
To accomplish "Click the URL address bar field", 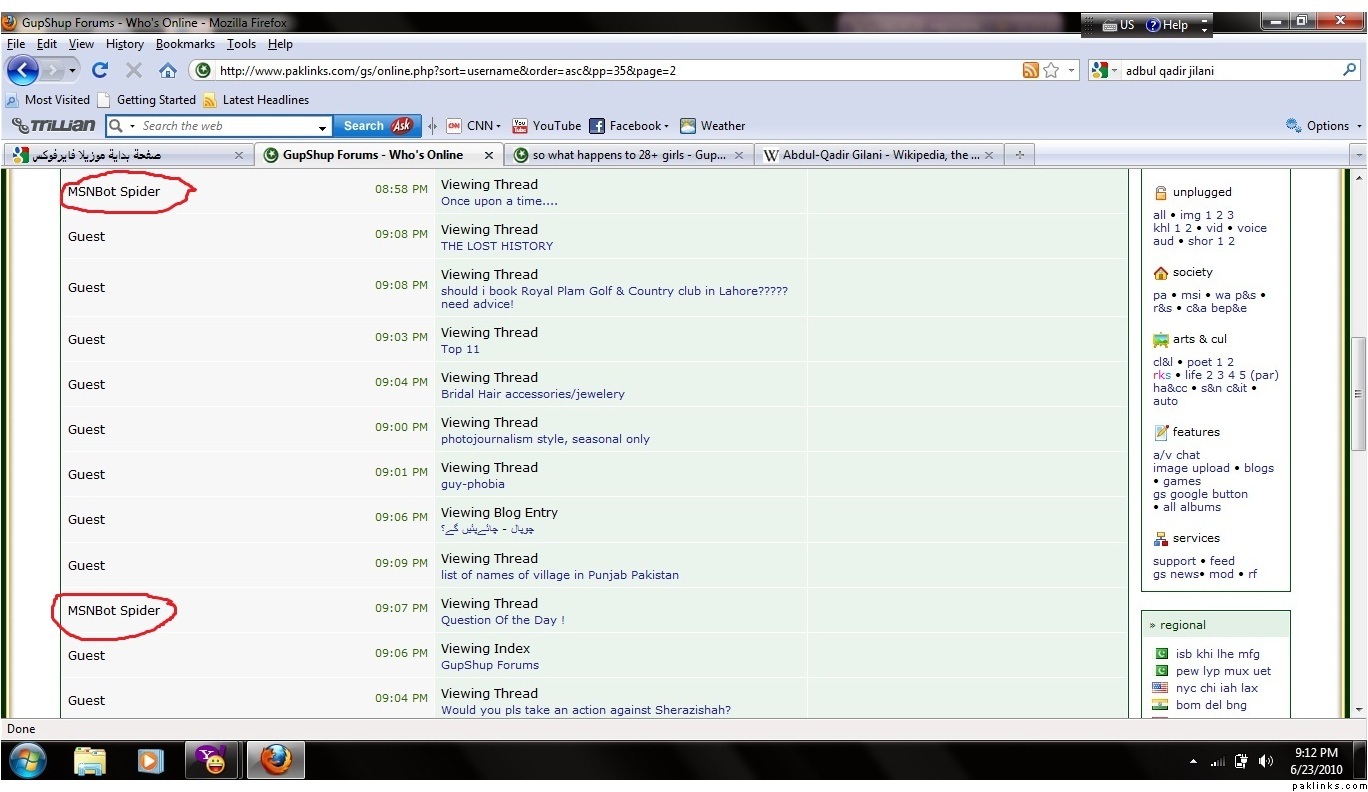I will [610, 71].
